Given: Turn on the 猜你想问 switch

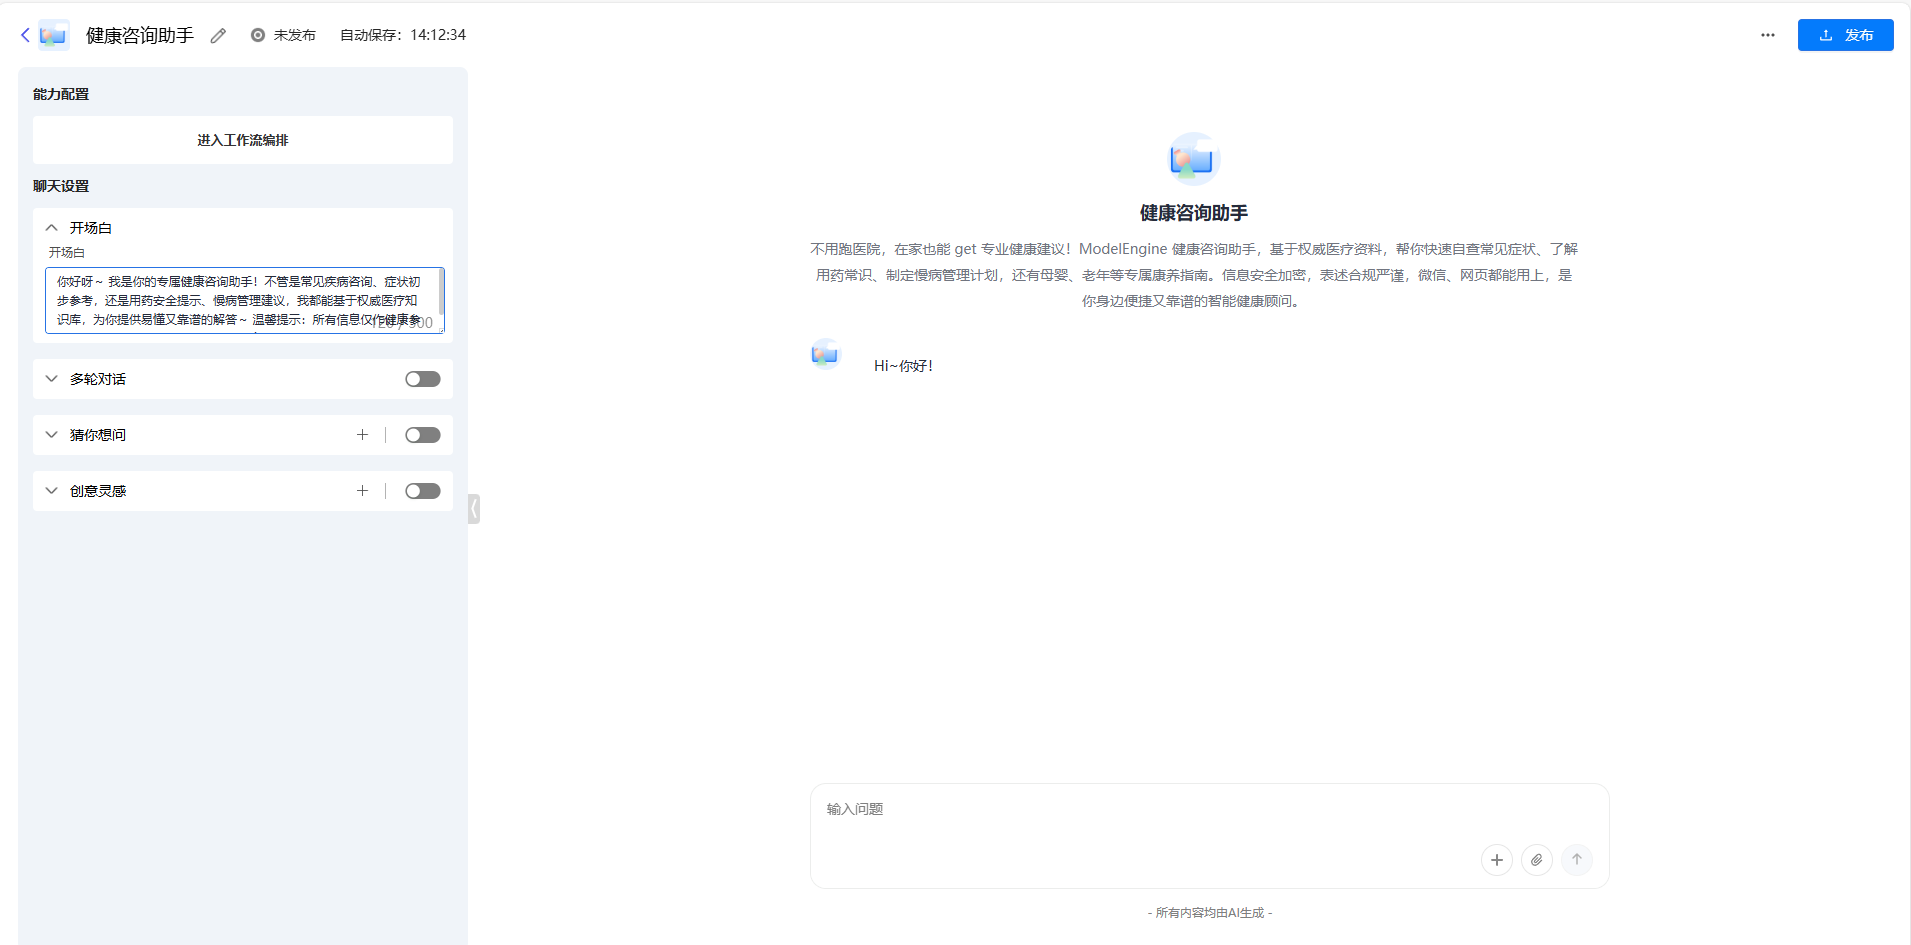Looking at the screenshot, I should click(x=422, y=434).
